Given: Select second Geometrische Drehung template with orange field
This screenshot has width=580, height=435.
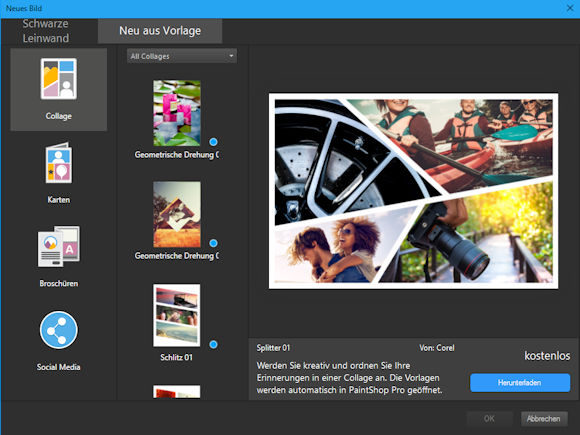Looking at the screenshot, I should (177, 214).
